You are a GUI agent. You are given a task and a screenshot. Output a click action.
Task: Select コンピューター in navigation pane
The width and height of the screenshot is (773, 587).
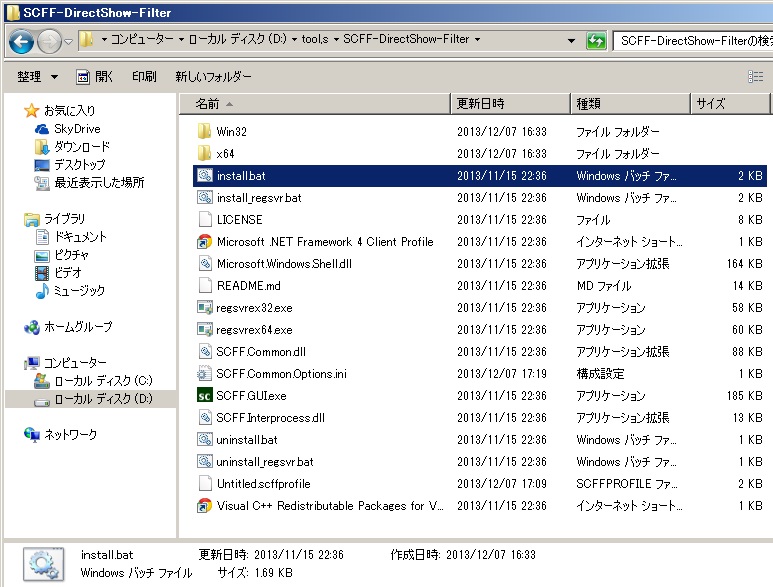75,363
